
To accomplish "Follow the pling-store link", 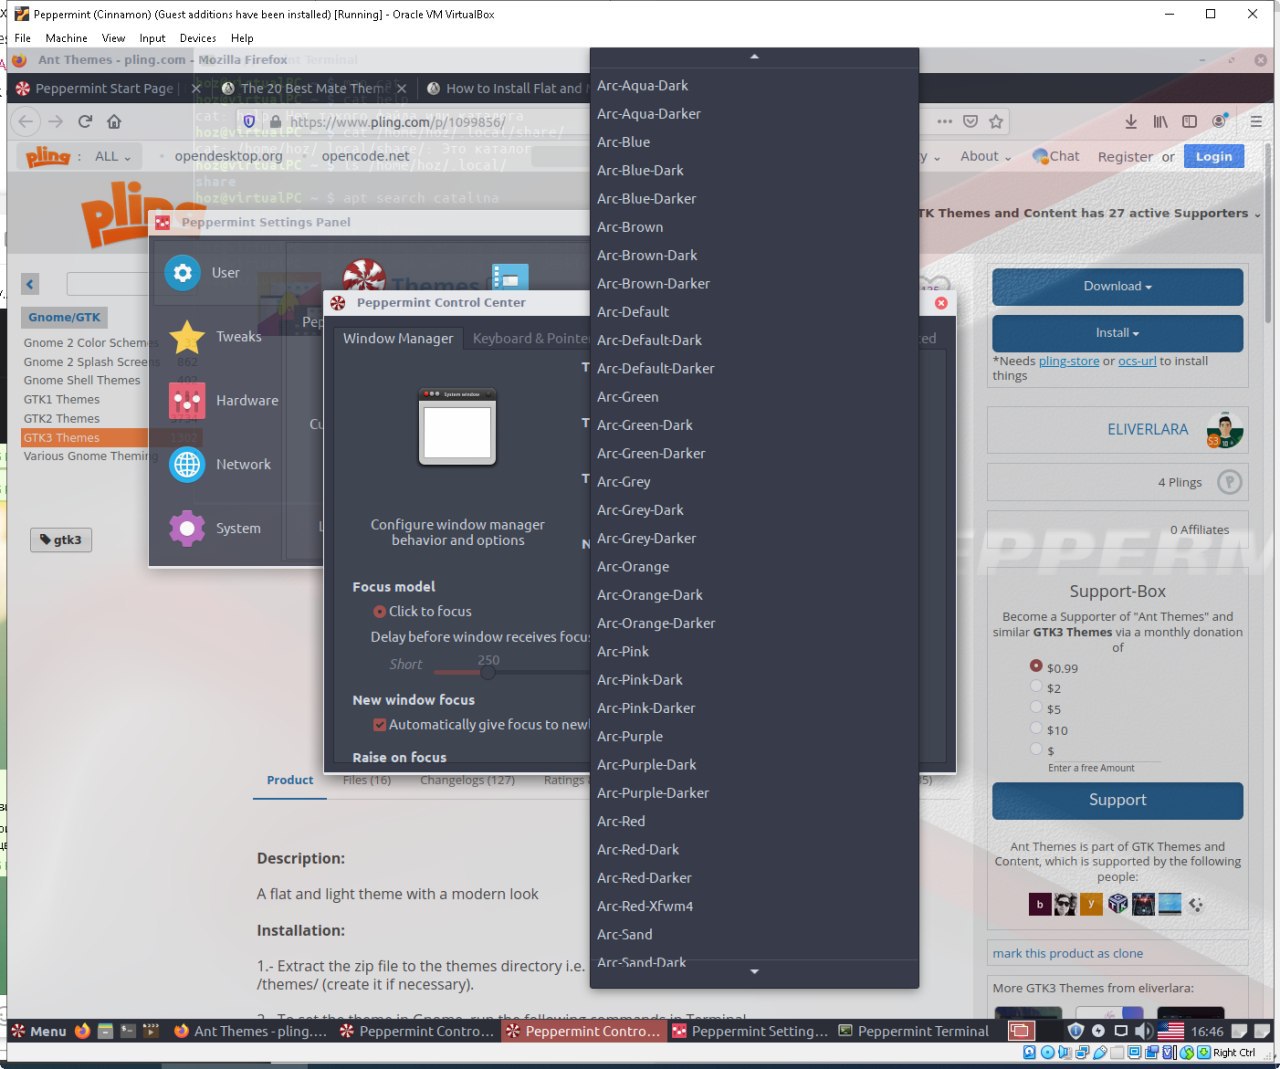I will (1069, 361).
